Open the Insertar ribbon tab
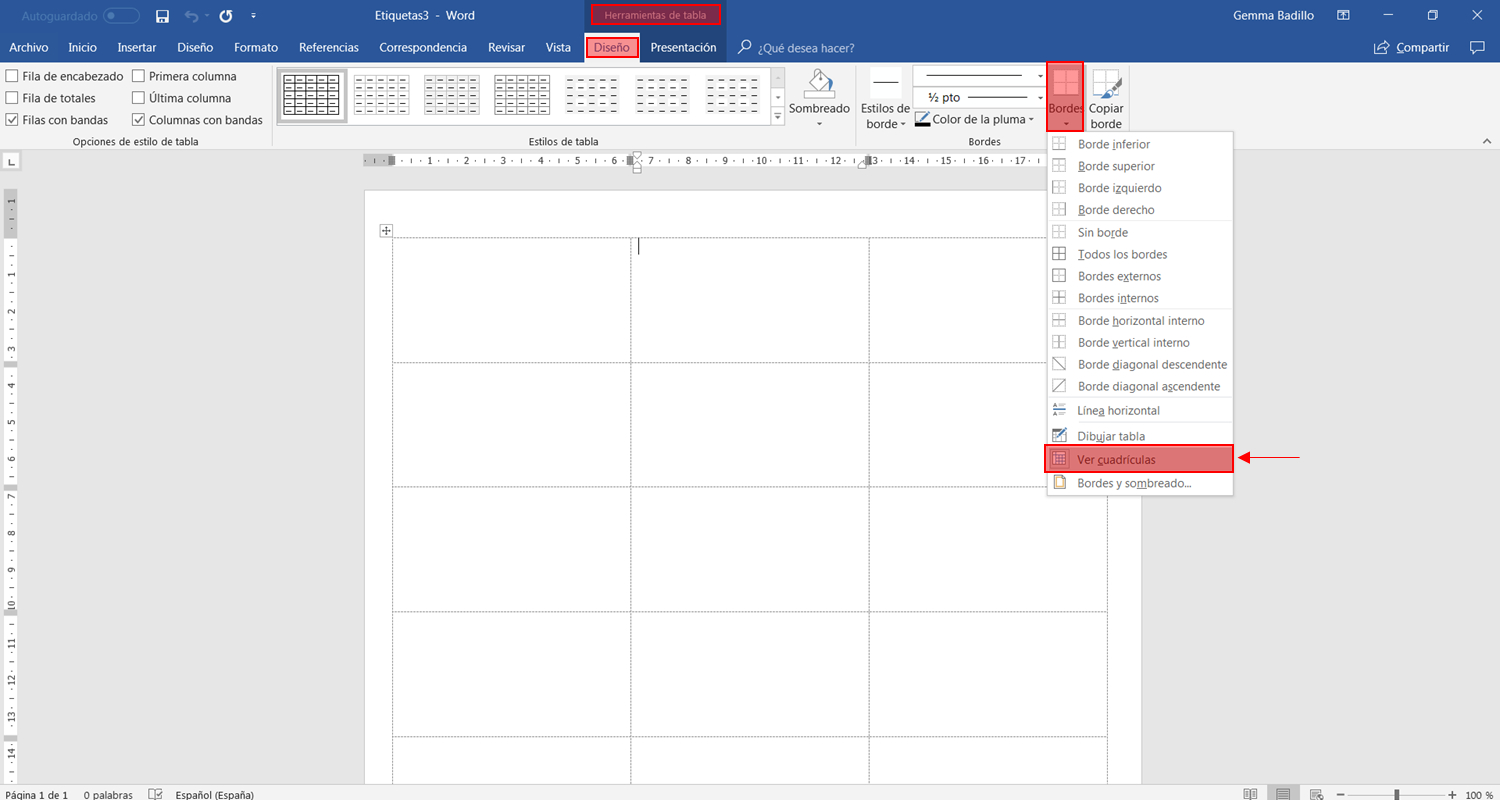The image size is (1500, 800). click(136, 47)
